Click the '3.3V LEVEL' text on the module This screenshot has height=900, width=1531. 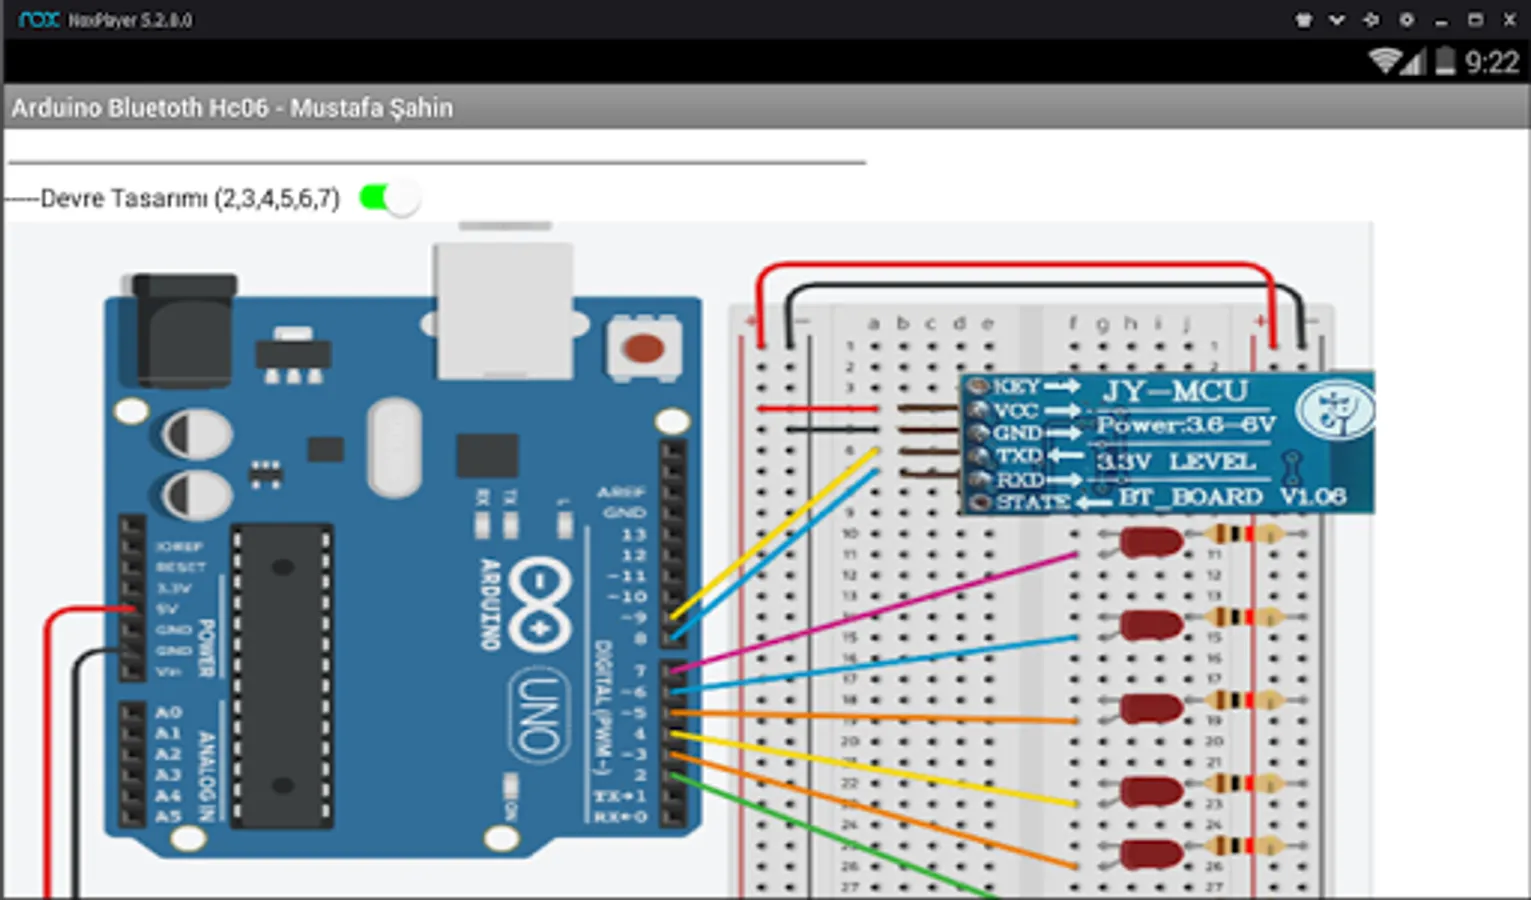(x=1175, y=461)
